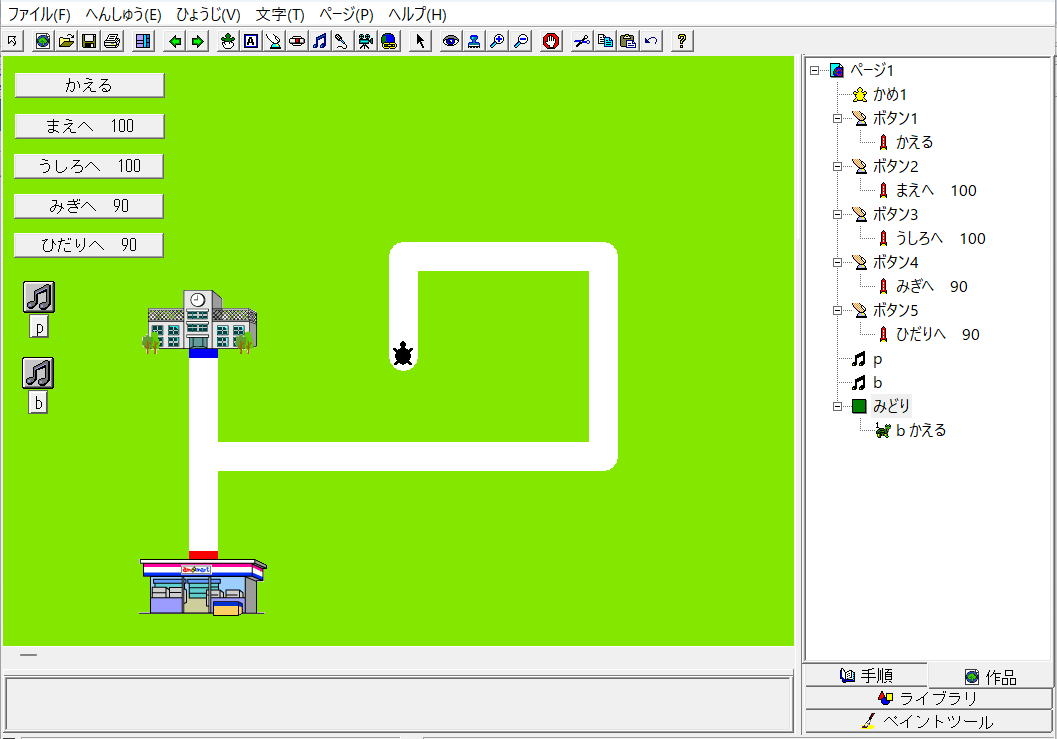Click the かえる button on canvas
Screen dimensions: 1057x739
(x=89, y=85)
